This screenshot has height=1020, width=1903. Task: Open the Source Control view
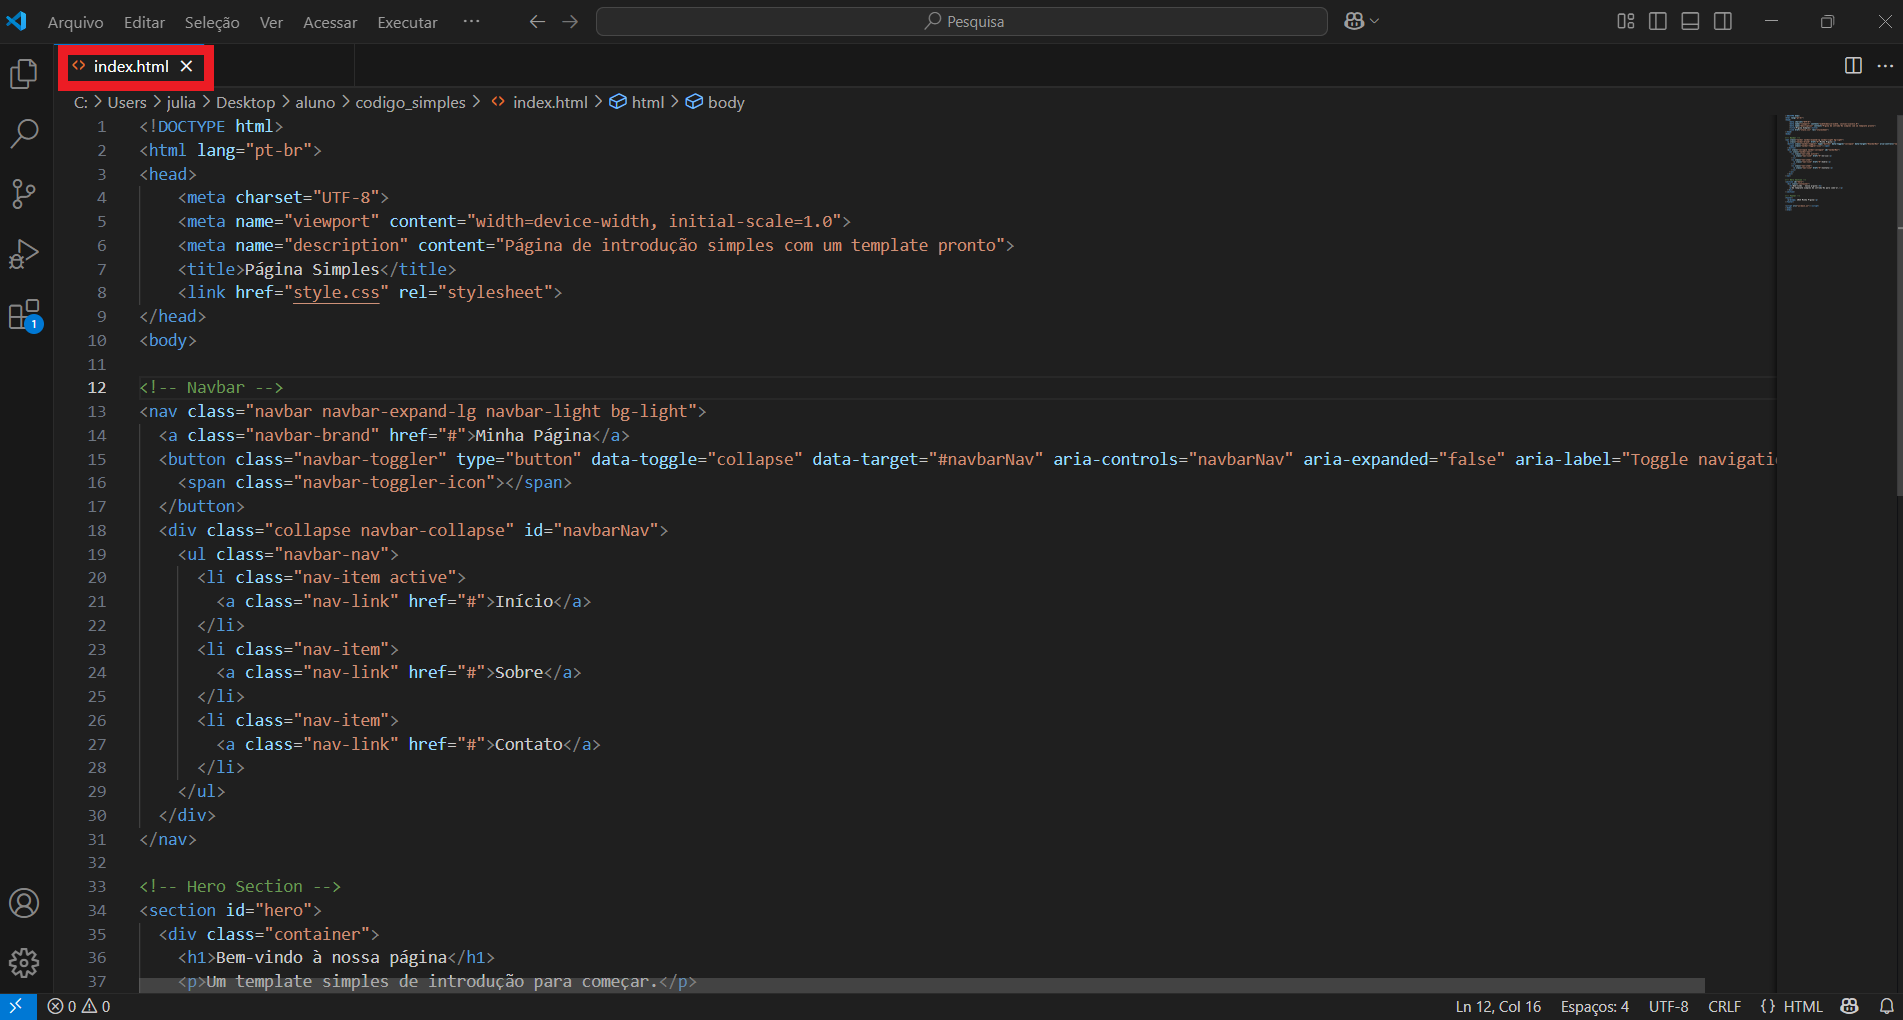[x=24, y=194]
